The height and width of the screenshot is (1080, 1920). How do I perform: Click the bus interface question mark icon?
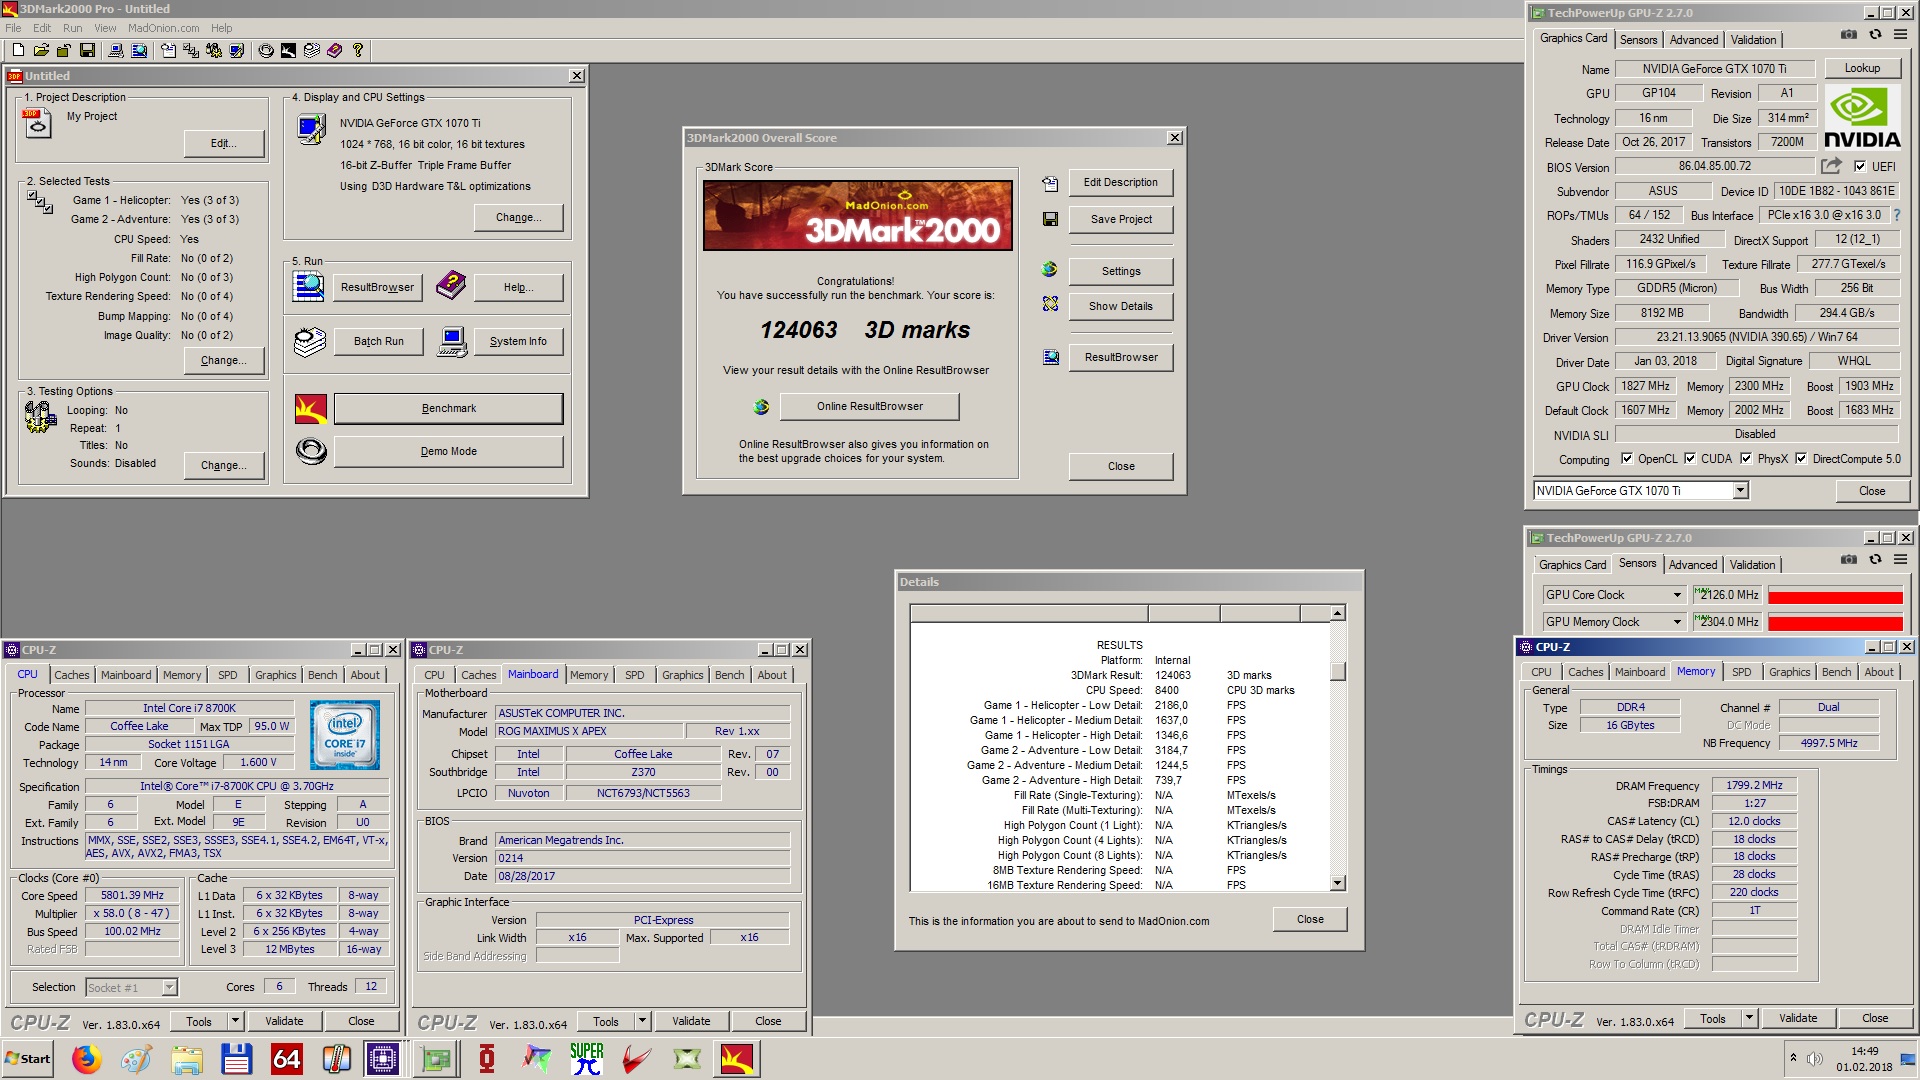click(x=1897, y=215)
